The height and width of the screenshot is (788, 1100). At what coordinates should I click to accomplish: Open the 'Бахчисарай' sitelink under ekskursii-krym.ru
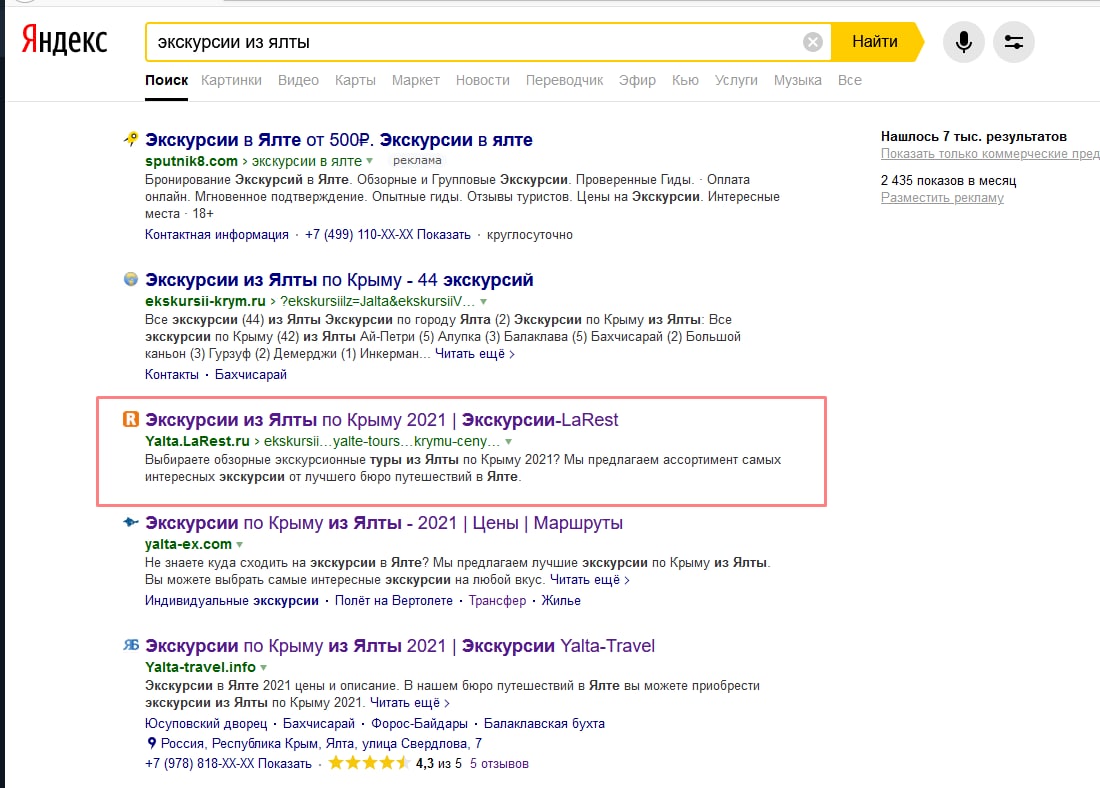pyautogui.click(x=250, y=375)
